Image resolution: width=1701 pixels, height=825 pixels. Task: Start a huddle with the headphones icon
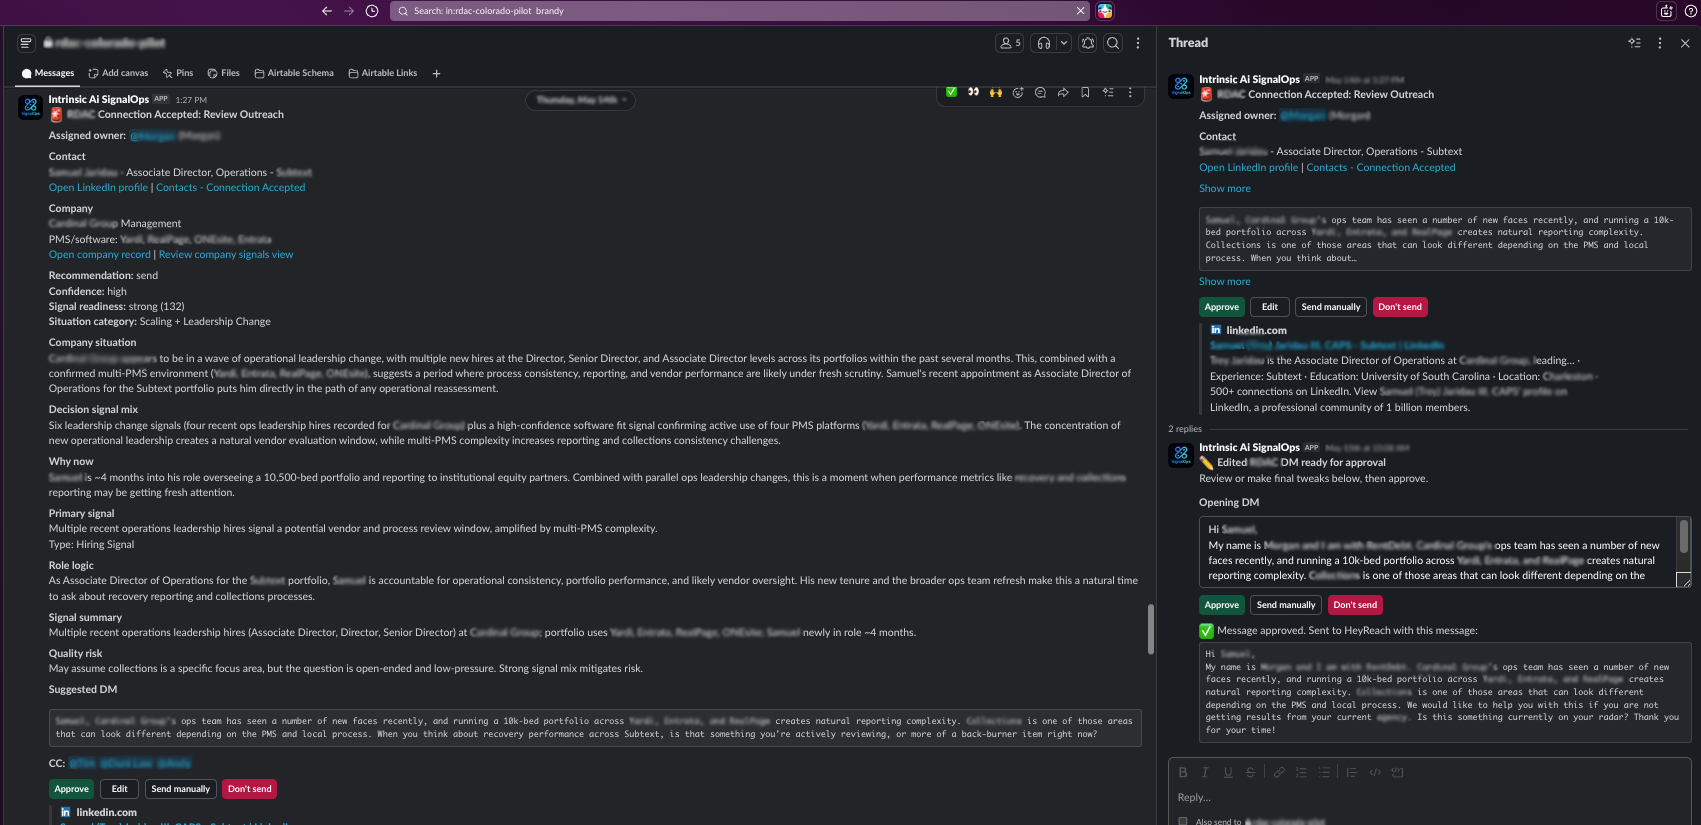[x=1044, y=43]
